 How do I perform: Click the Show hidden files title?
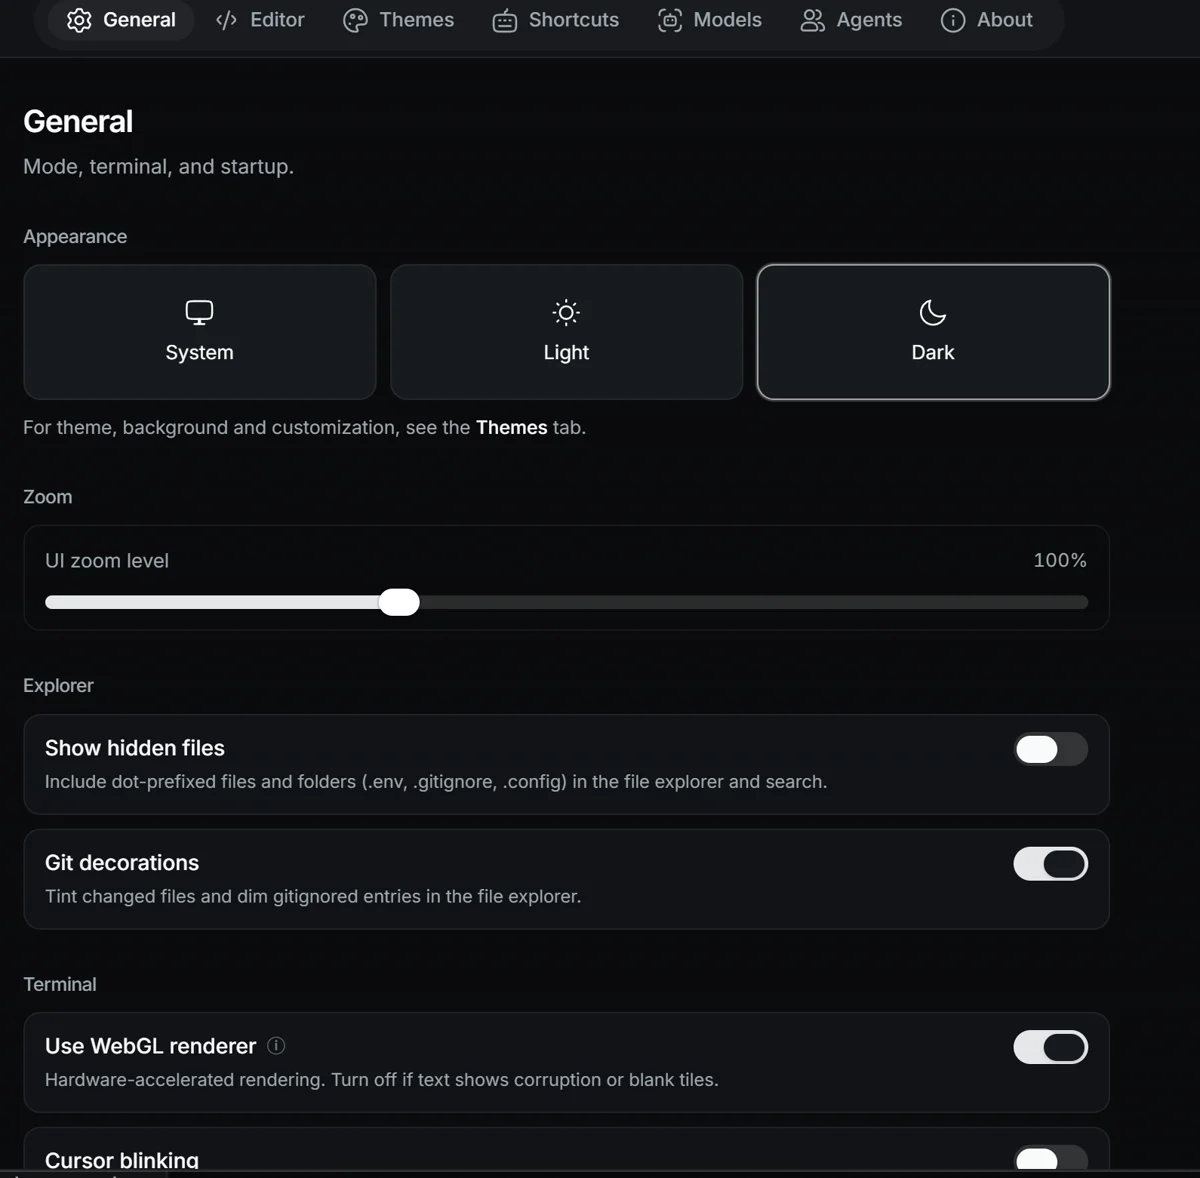[135, 748]
